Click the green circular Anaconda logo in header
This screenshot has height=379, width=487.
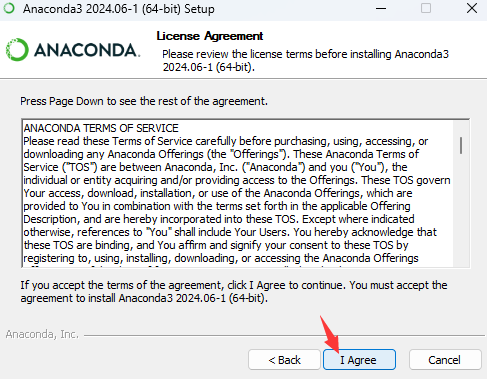click(17, 50)
